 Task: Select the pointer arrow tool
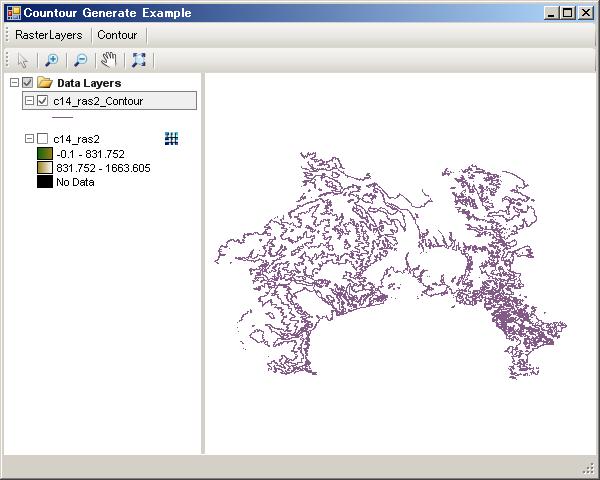(x=23, y=59)
